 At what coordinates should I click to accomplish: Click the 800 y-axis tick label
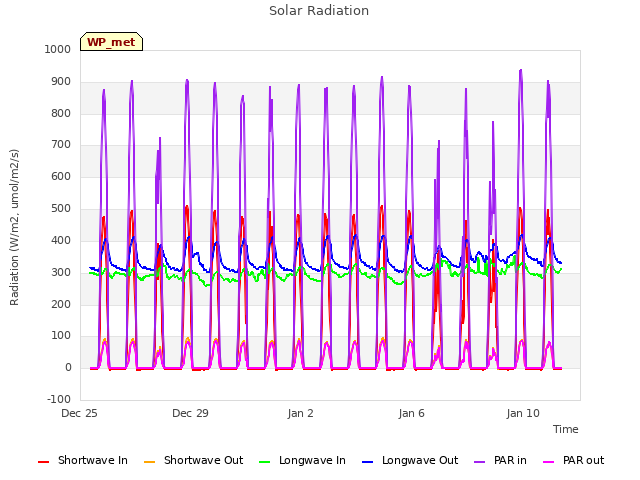tap(61, 113)
